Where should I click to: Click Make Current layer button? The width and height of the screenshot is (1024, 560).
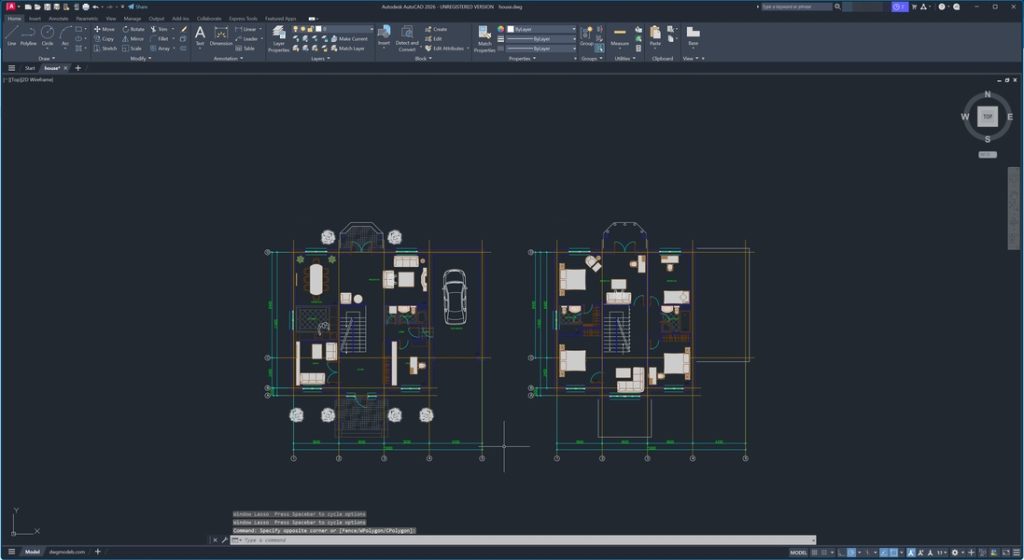coord(349,39)
